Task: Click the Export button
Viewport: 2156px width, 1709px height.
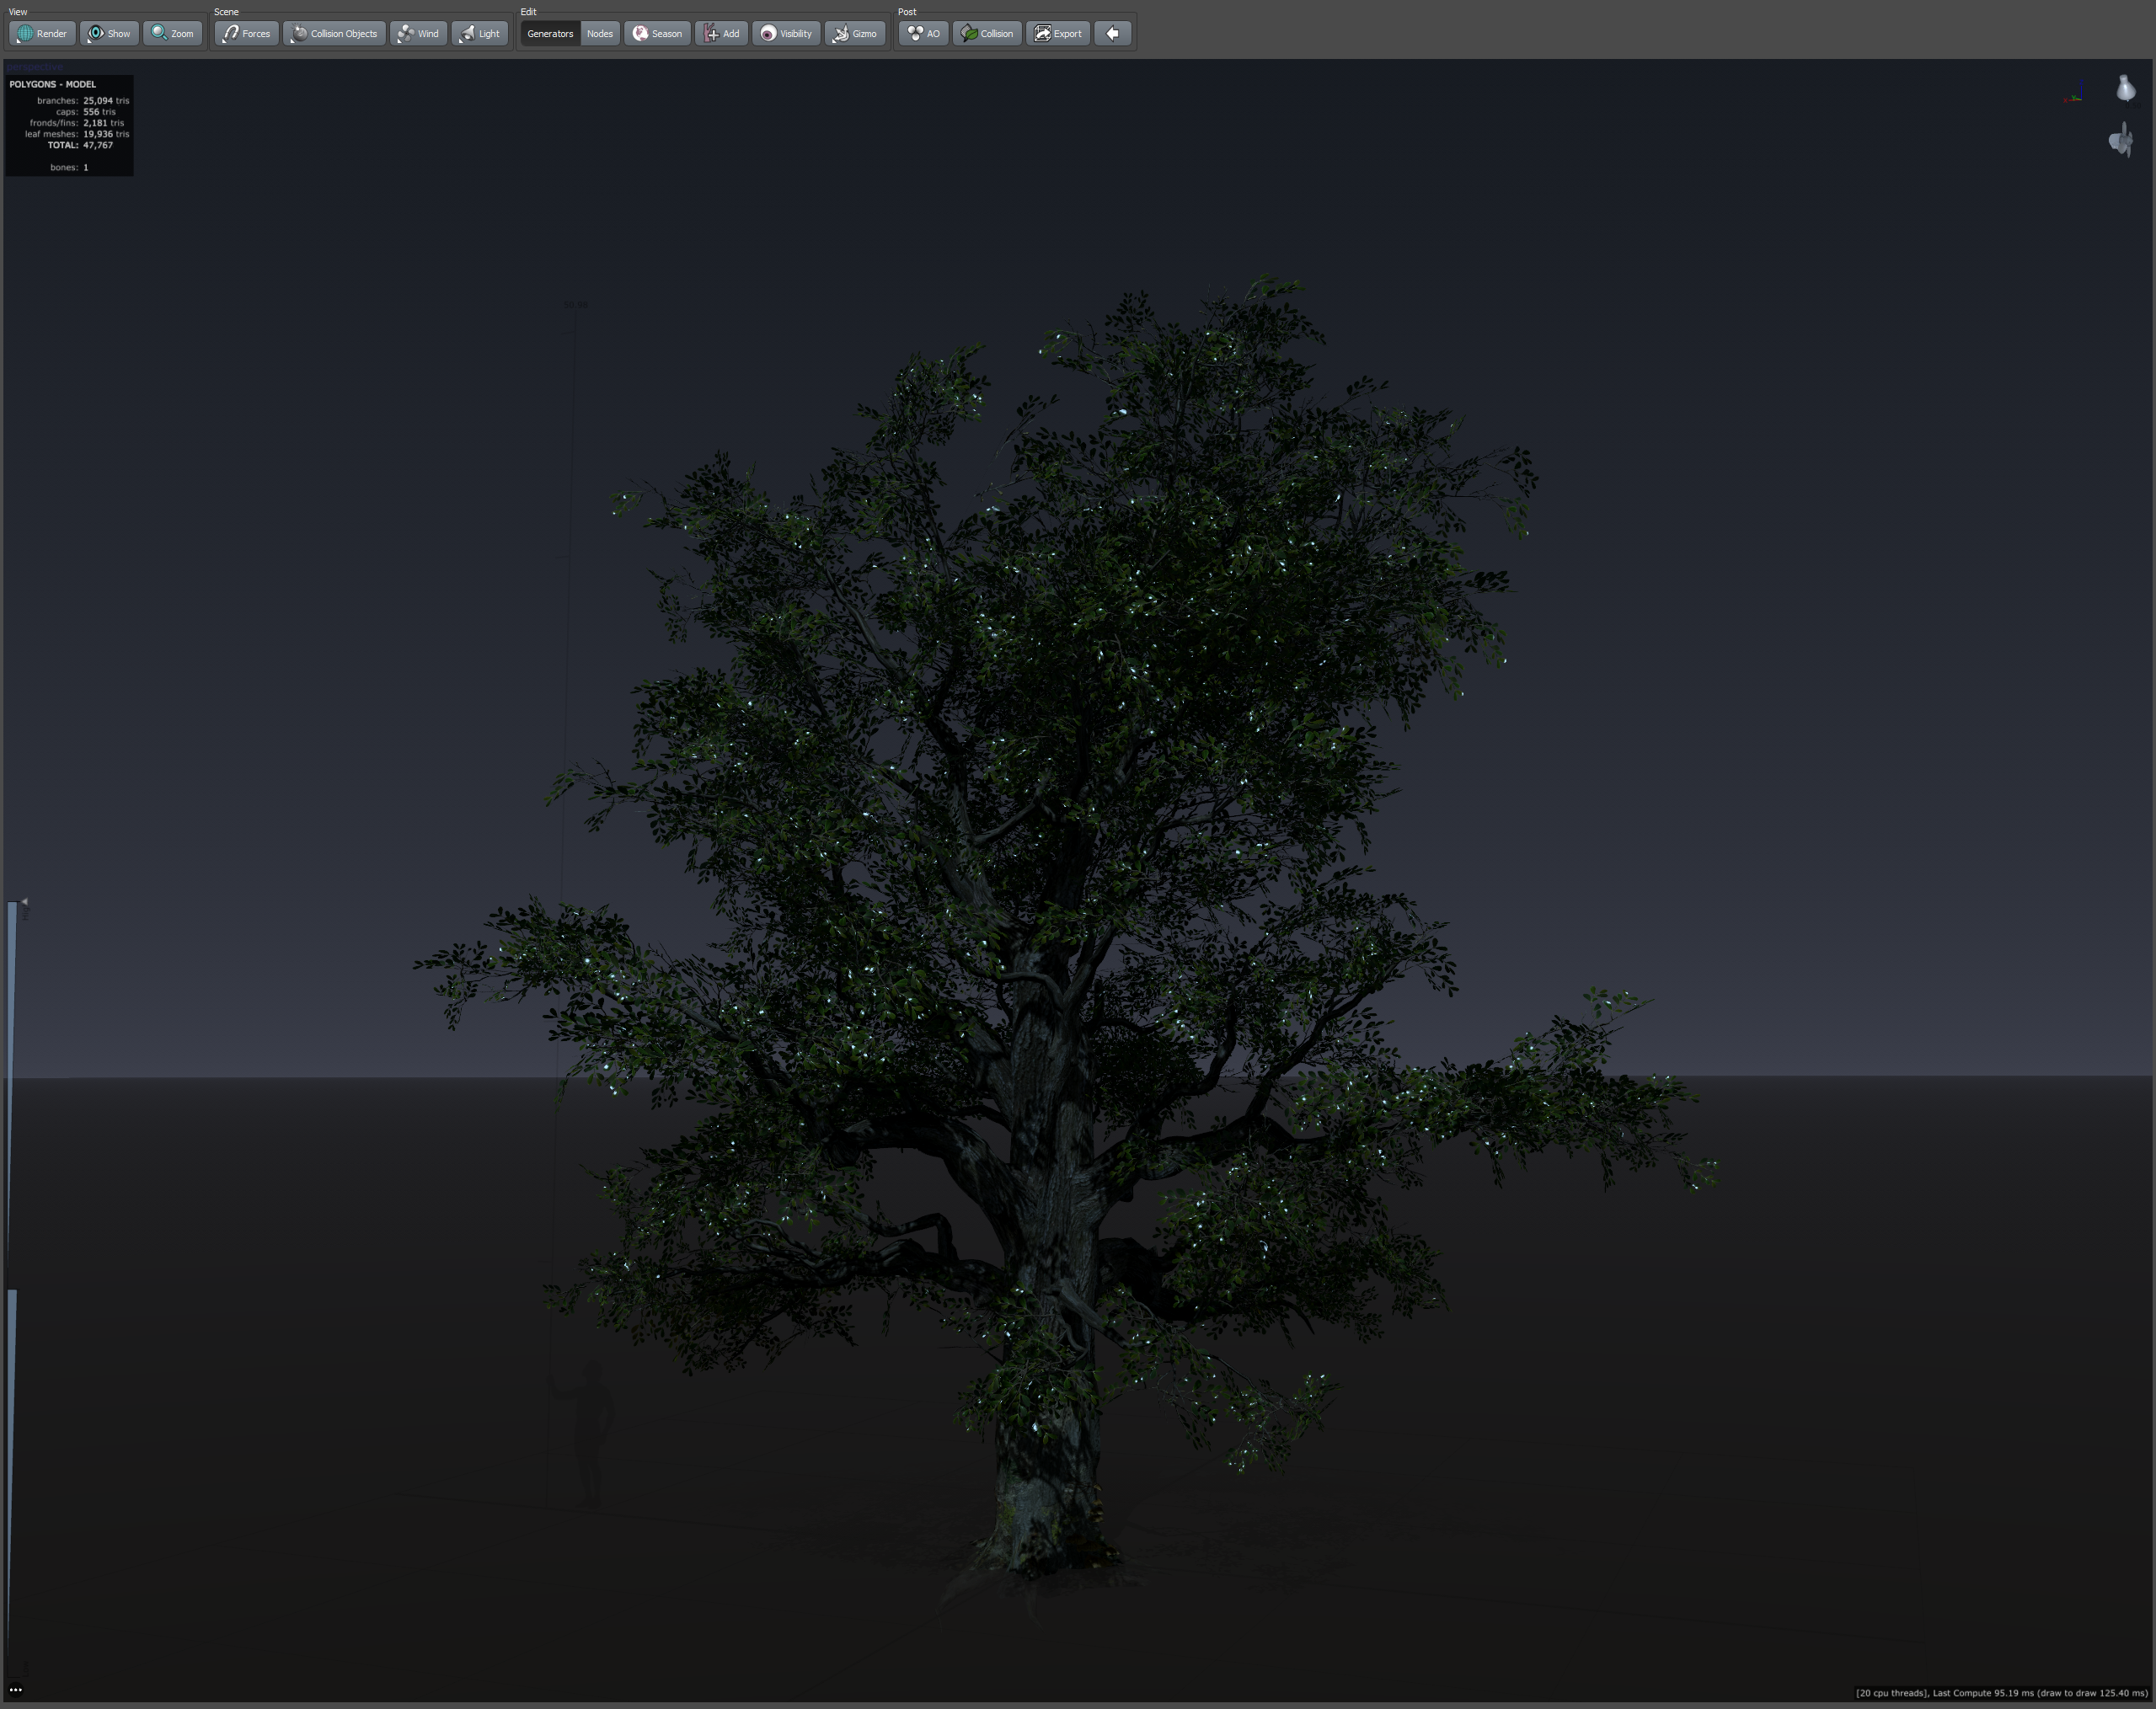Action: (x=1058, y=33)
